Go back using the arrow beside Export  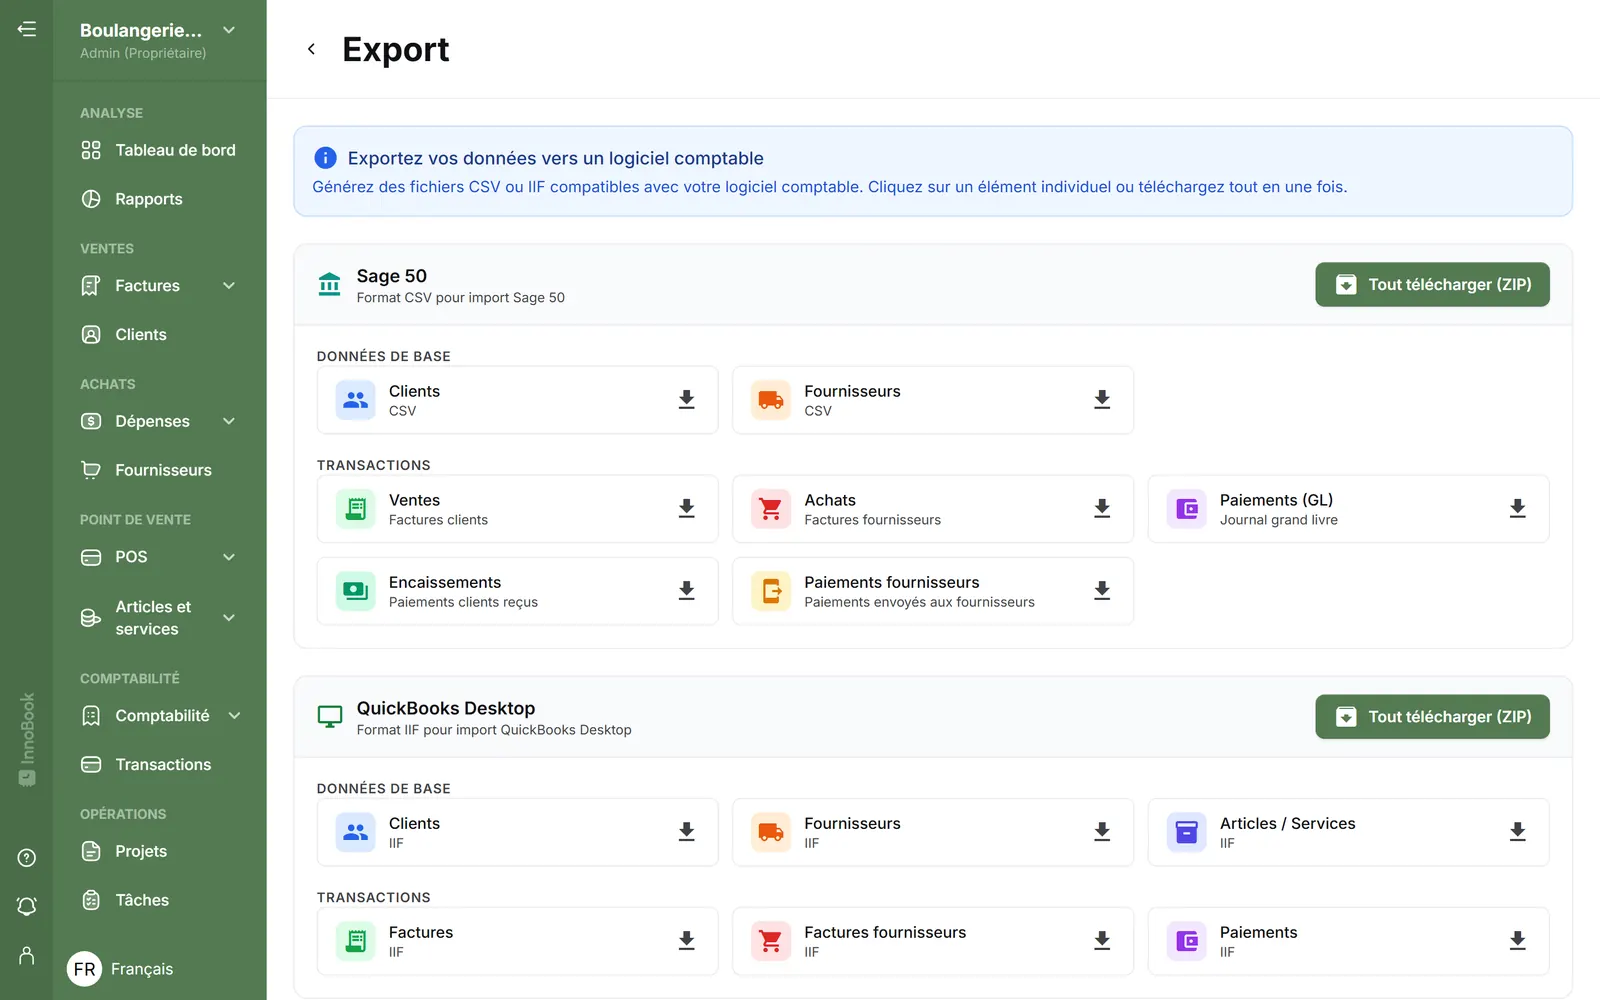click(311, 49)
